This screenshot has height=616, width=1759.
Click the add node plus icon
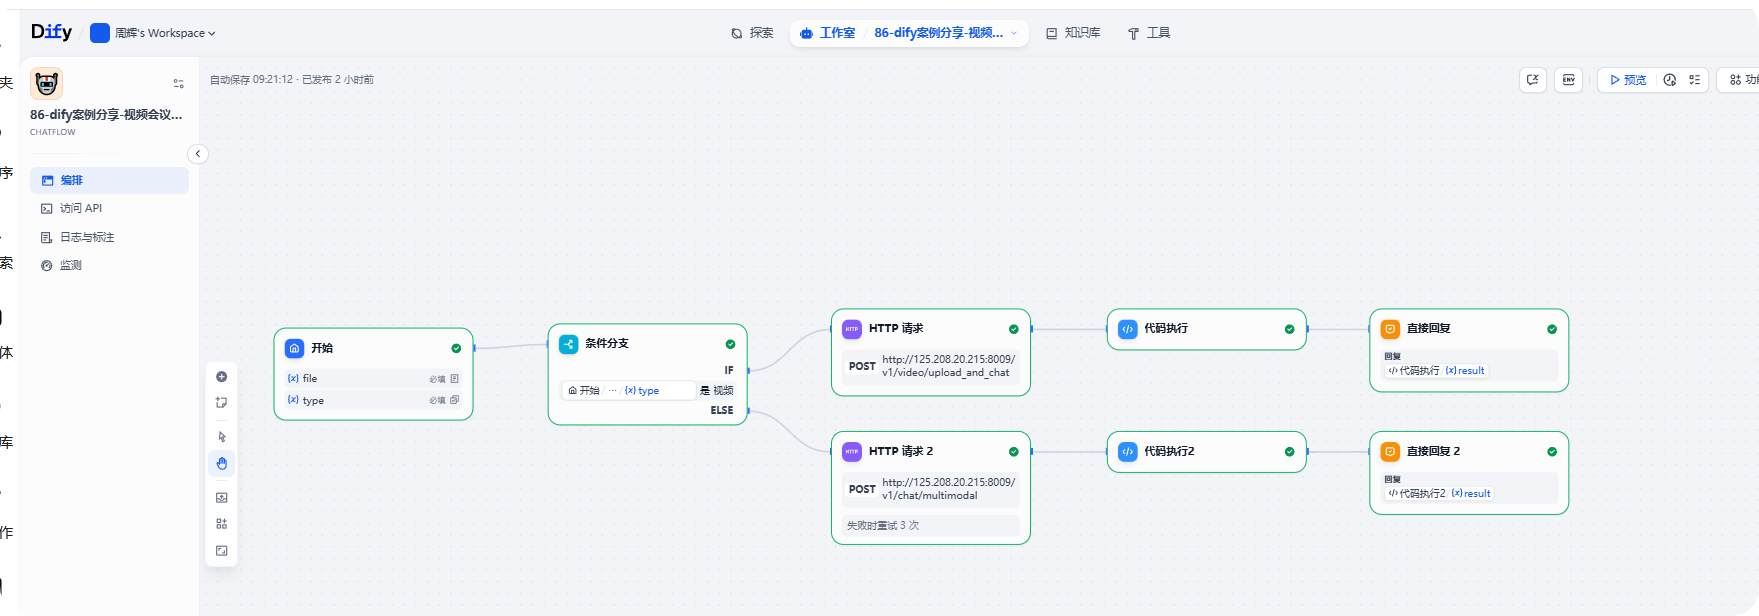[x=222, y=377]
